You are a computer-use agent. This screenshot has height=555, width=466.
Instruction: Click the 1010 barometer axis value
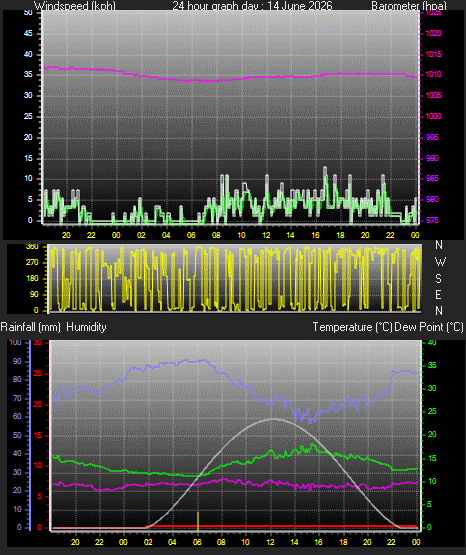tap(433, 74)
